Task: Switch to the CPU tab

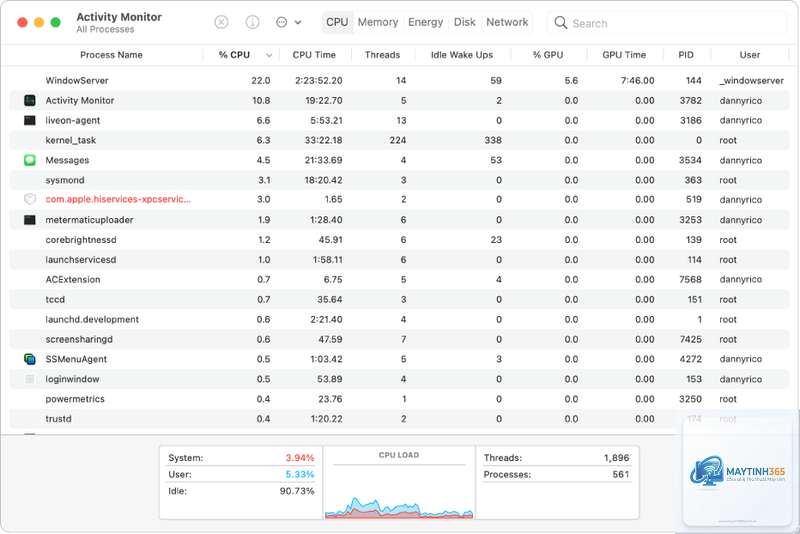Action: 337,22
